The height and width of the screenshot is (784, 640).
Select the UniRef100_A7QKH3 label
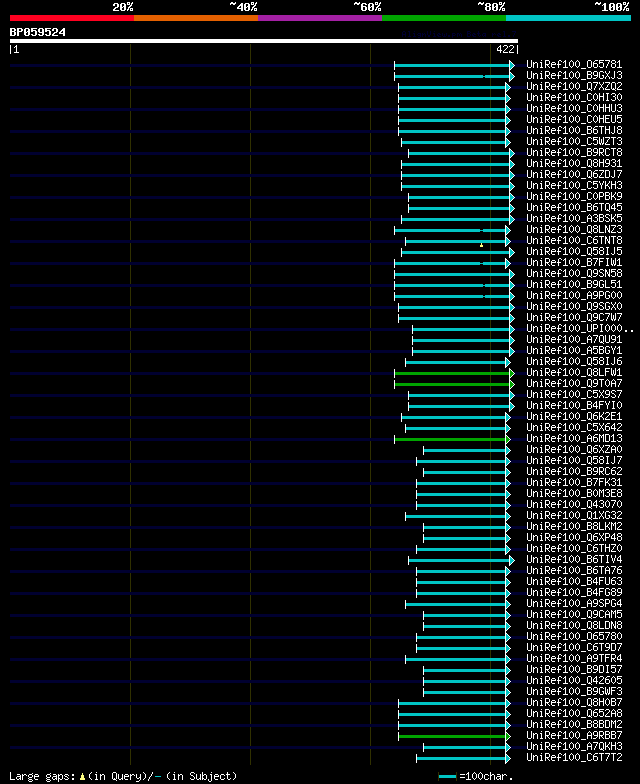(574, 746)
